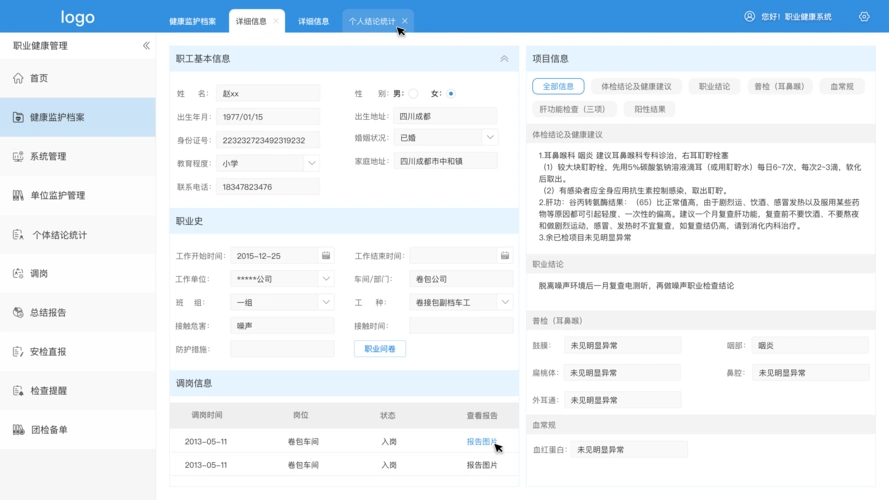
Task: Collapse the sidebar with the double-chevron icon
Action: pyautogui.click(x=146, y=45)
